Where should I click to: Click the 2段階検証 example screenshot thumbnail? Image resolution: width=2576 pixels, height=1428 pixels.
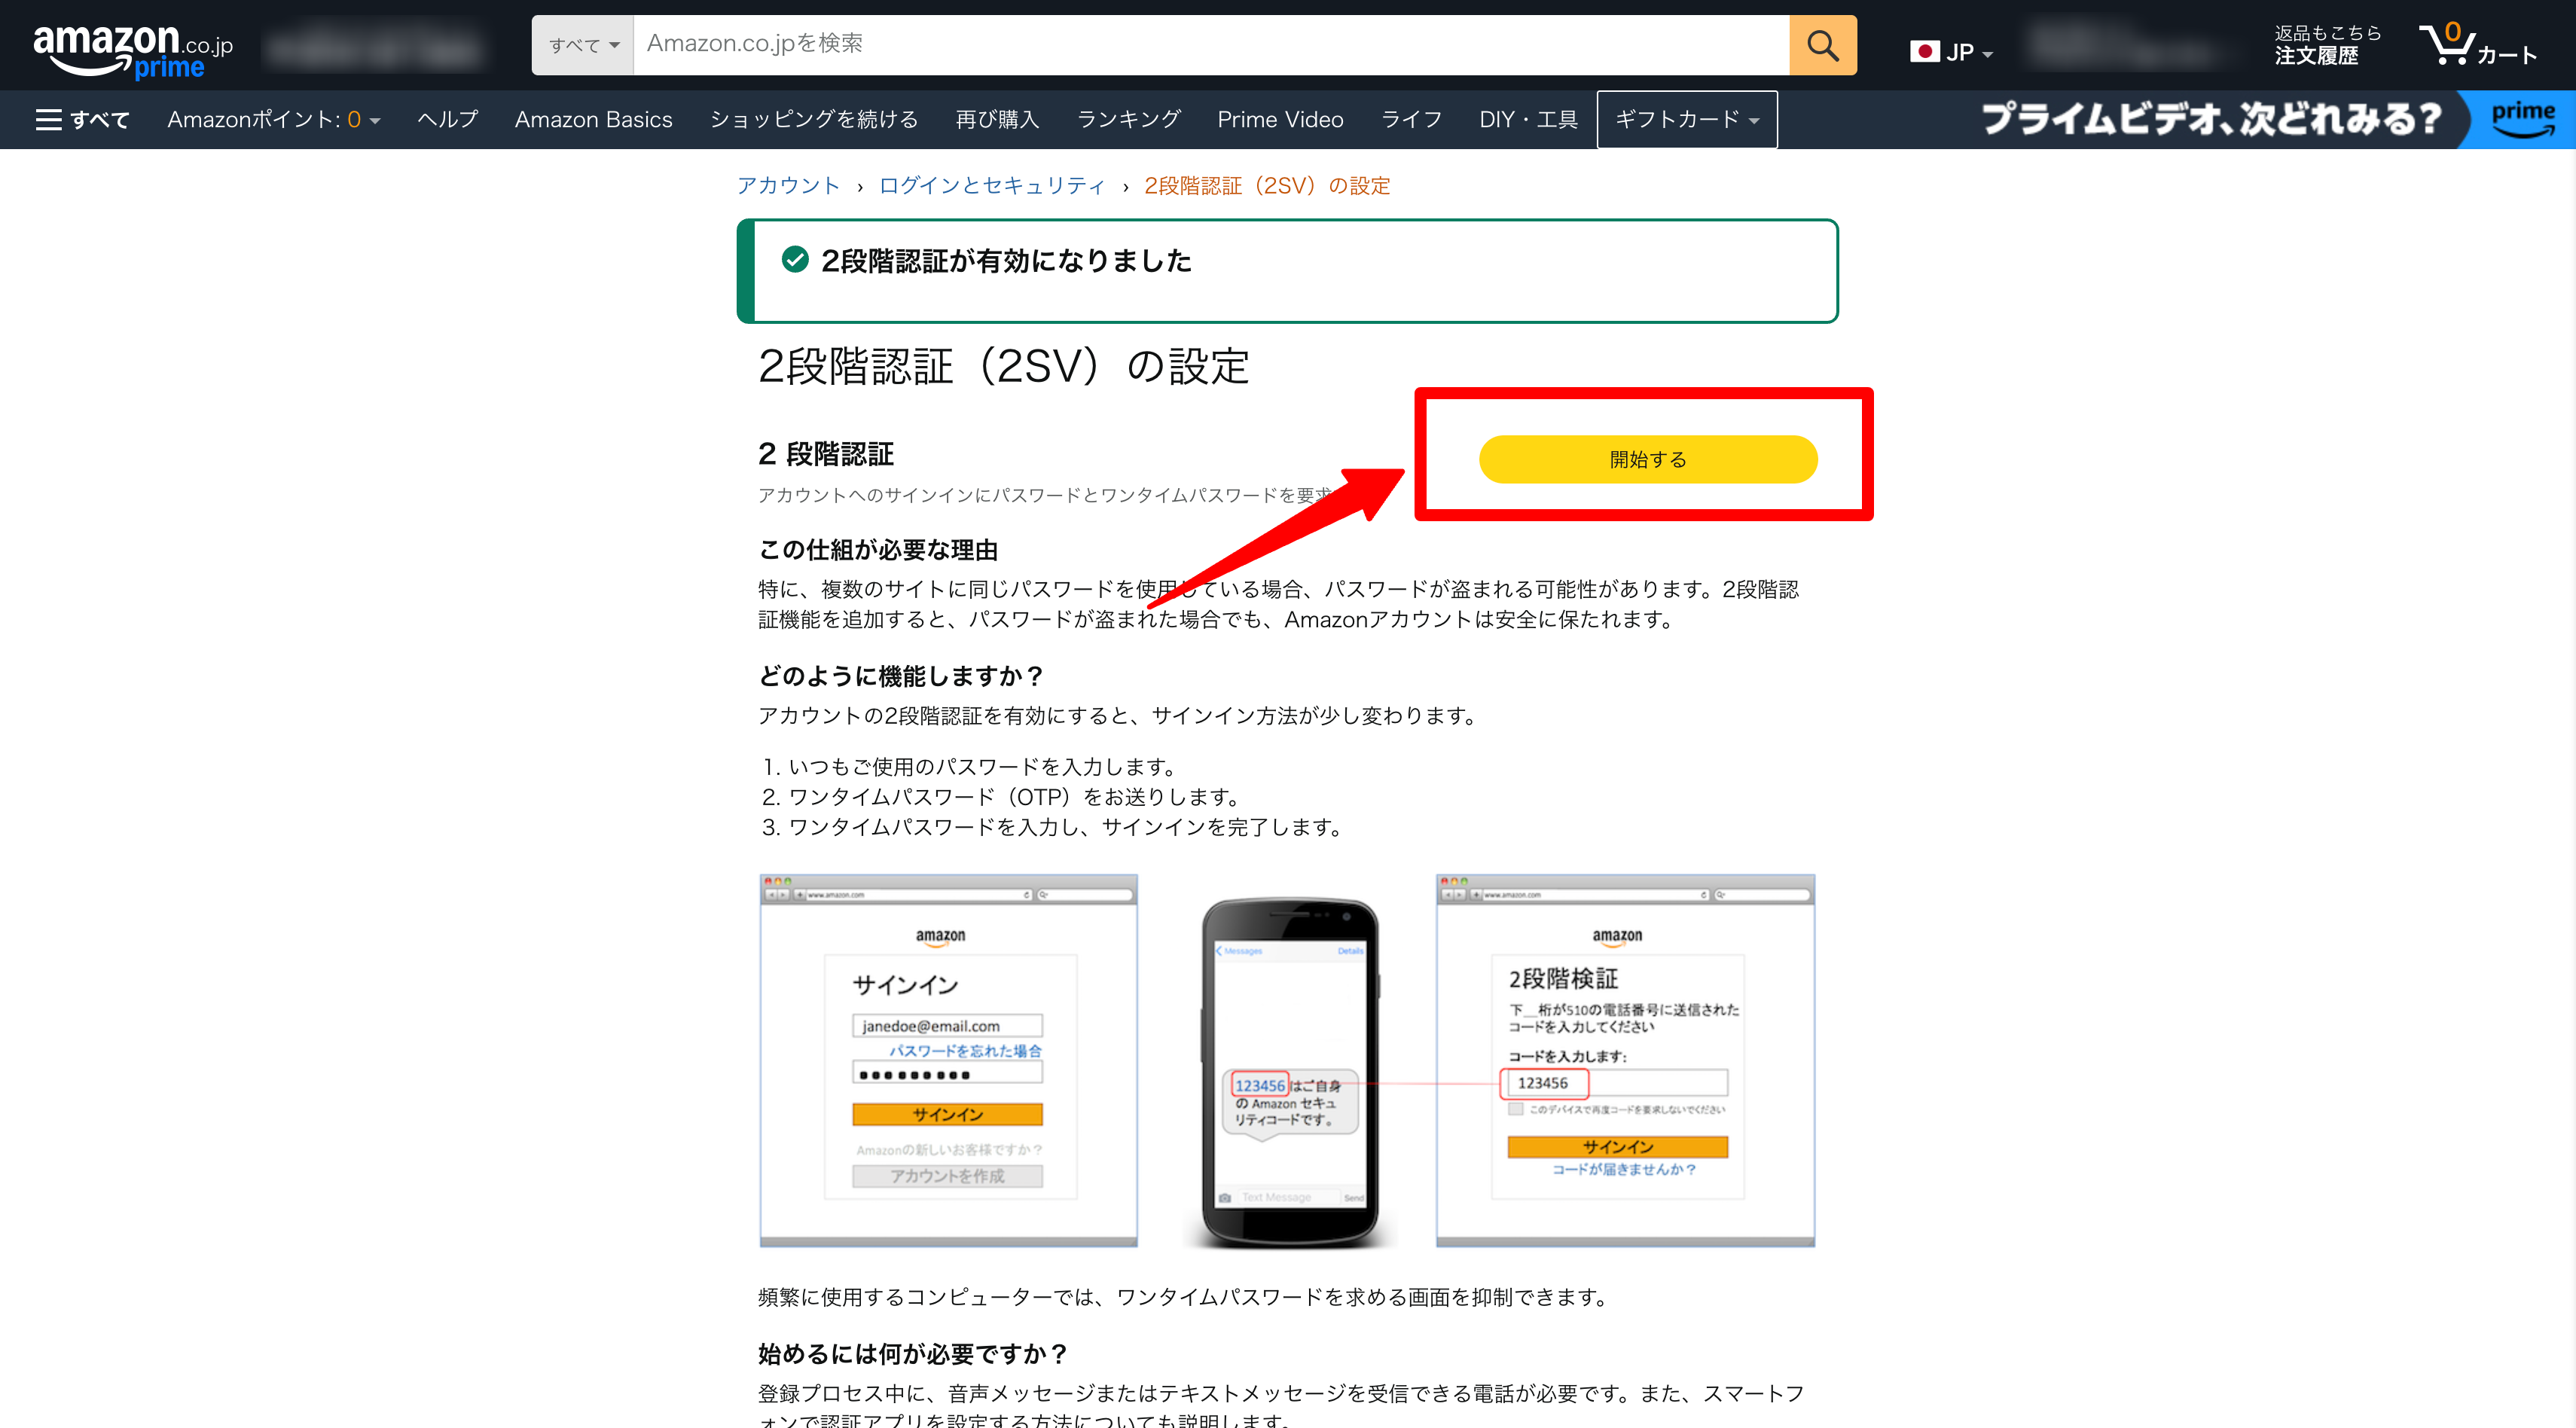(1625, 1060)
